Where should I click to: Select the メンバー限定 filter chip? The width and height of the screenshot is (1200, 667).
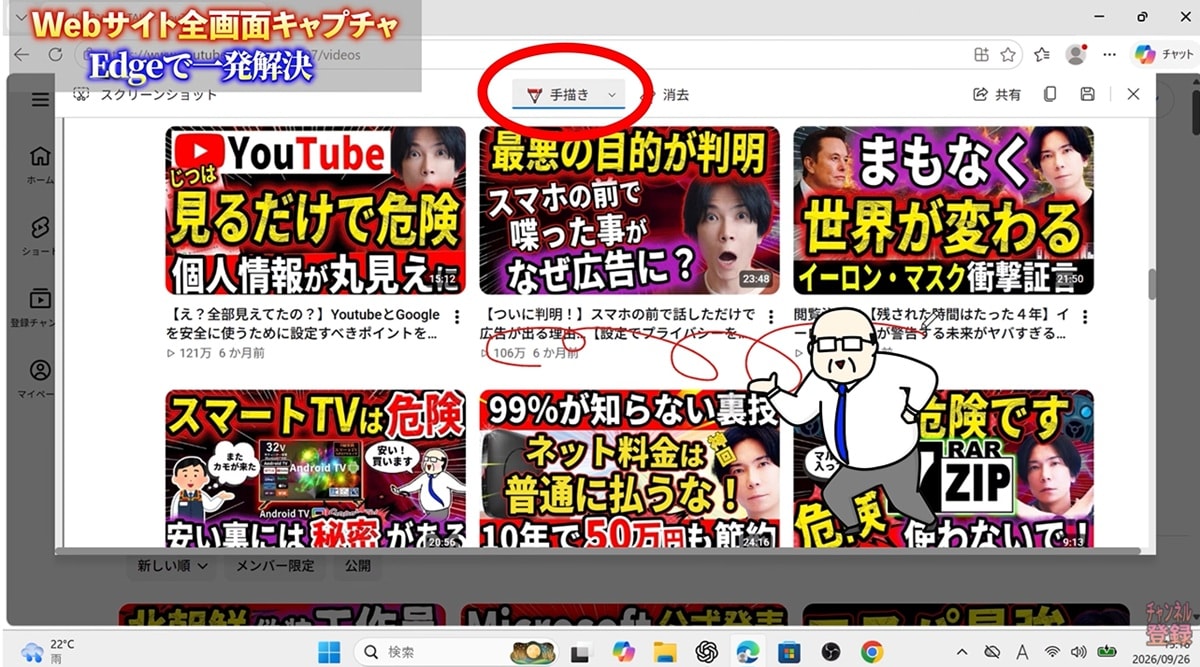tap(275, 566)
